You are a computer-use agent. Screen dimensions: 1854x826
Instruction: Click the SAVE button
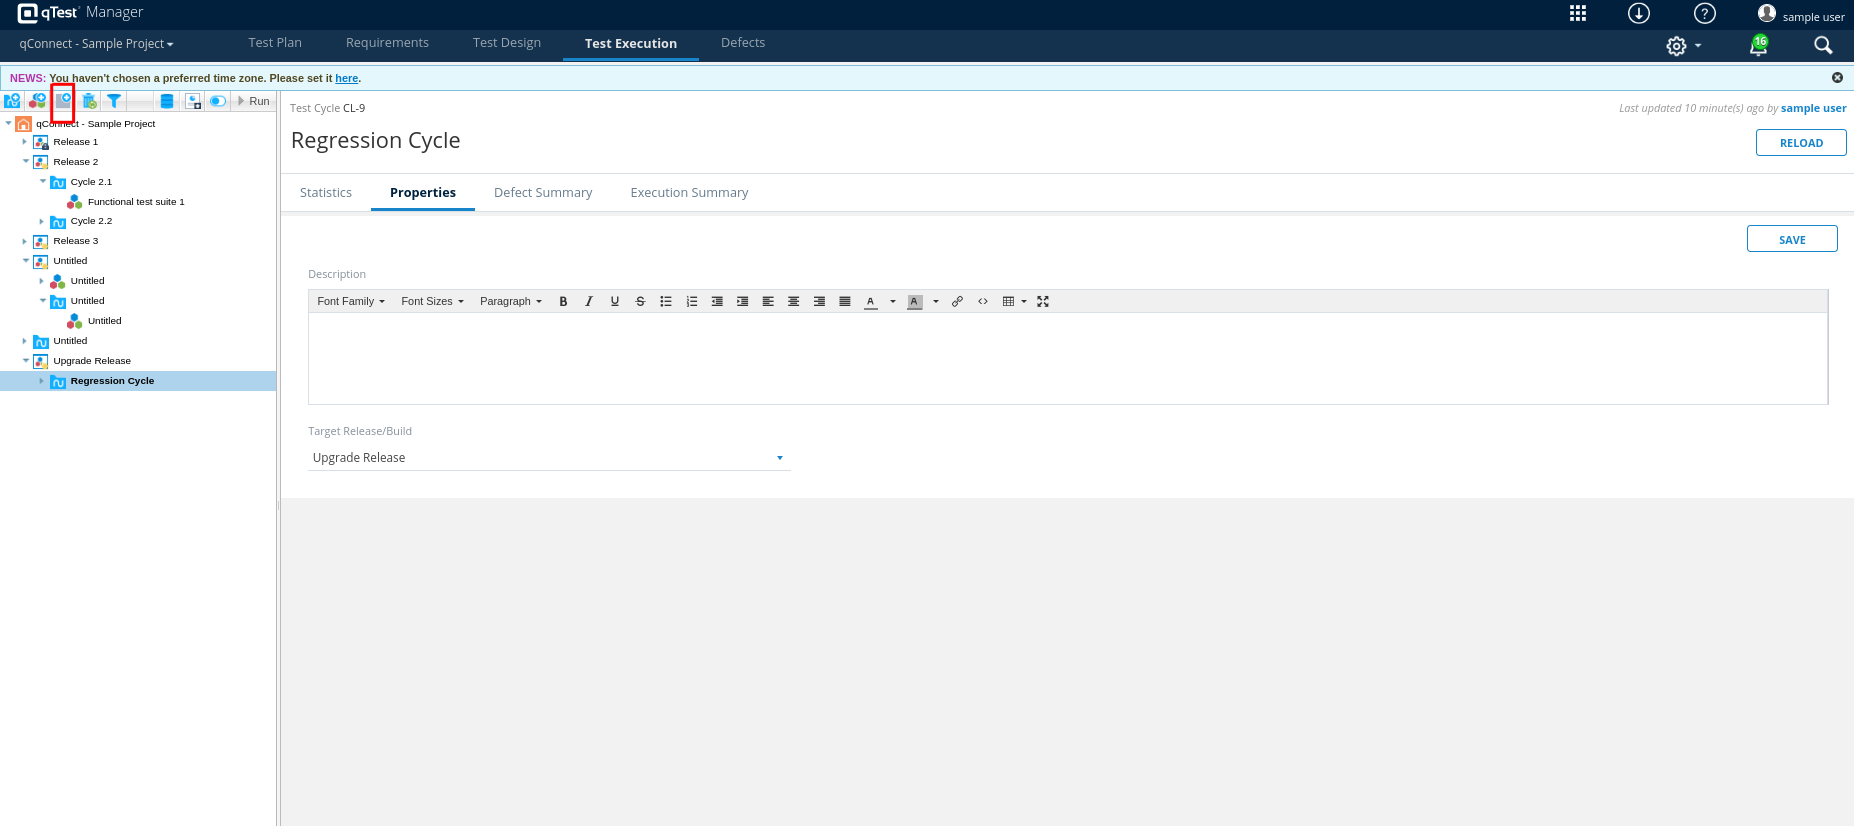tap(1791, 239)
